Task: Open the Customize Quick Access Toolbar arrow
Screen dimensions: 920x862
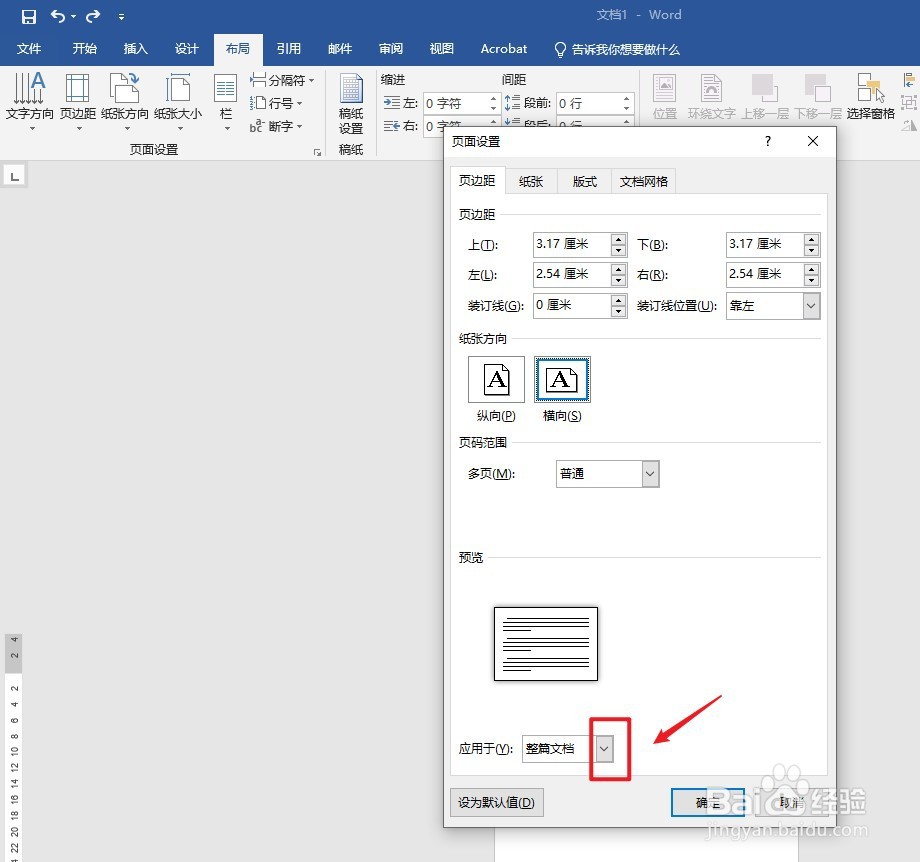Action: (121, 17)
